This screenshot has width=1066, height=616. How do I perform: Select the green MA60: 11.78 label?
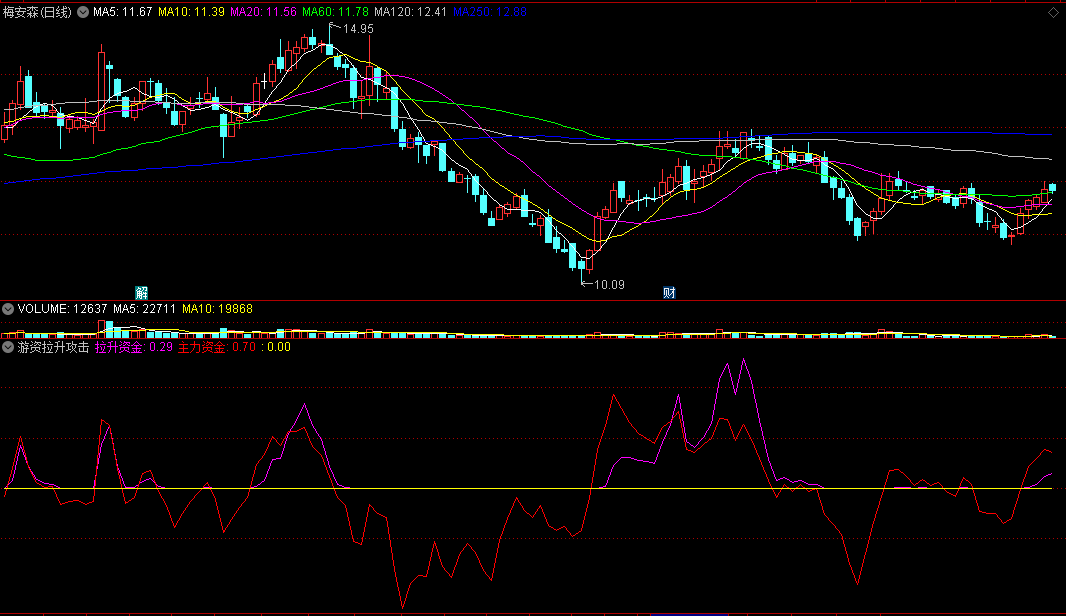[335, 12]
